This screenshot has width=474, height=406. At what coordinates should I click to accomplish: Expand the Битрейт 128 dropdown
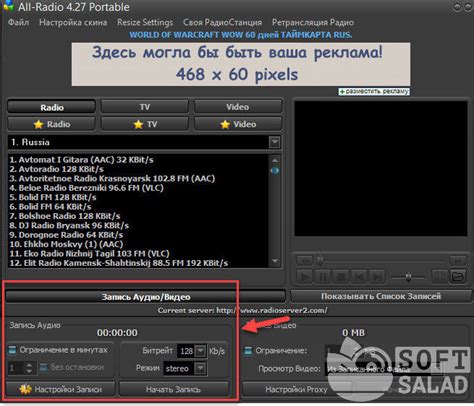click(x=200, y=351)
